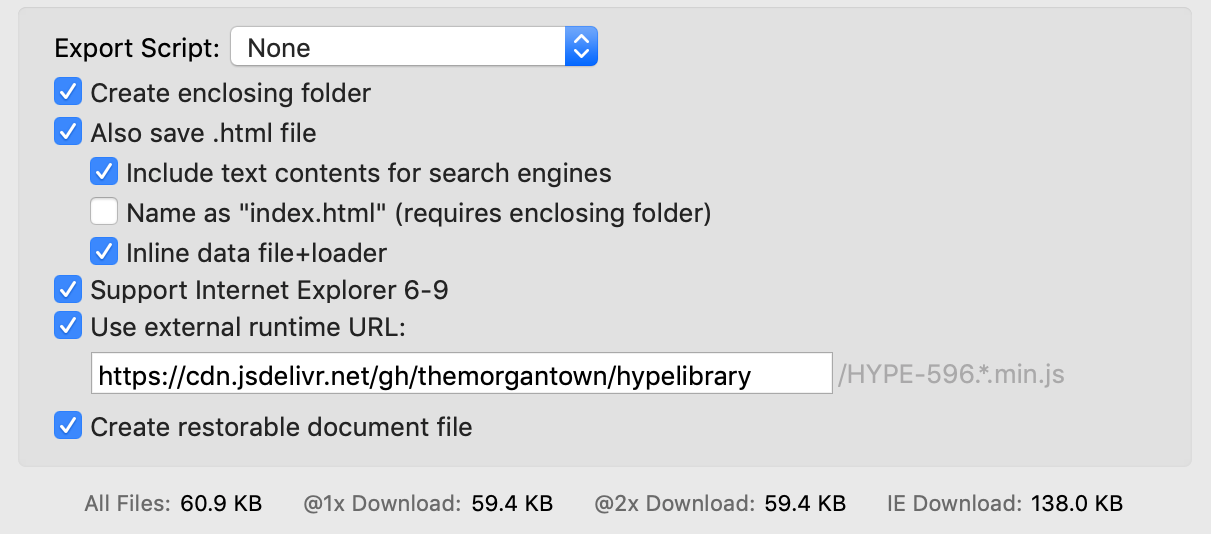The image size is (1211, 534).
Task: Disable Include text contents for search engines checkbox
Action: (x=104, y=172)
